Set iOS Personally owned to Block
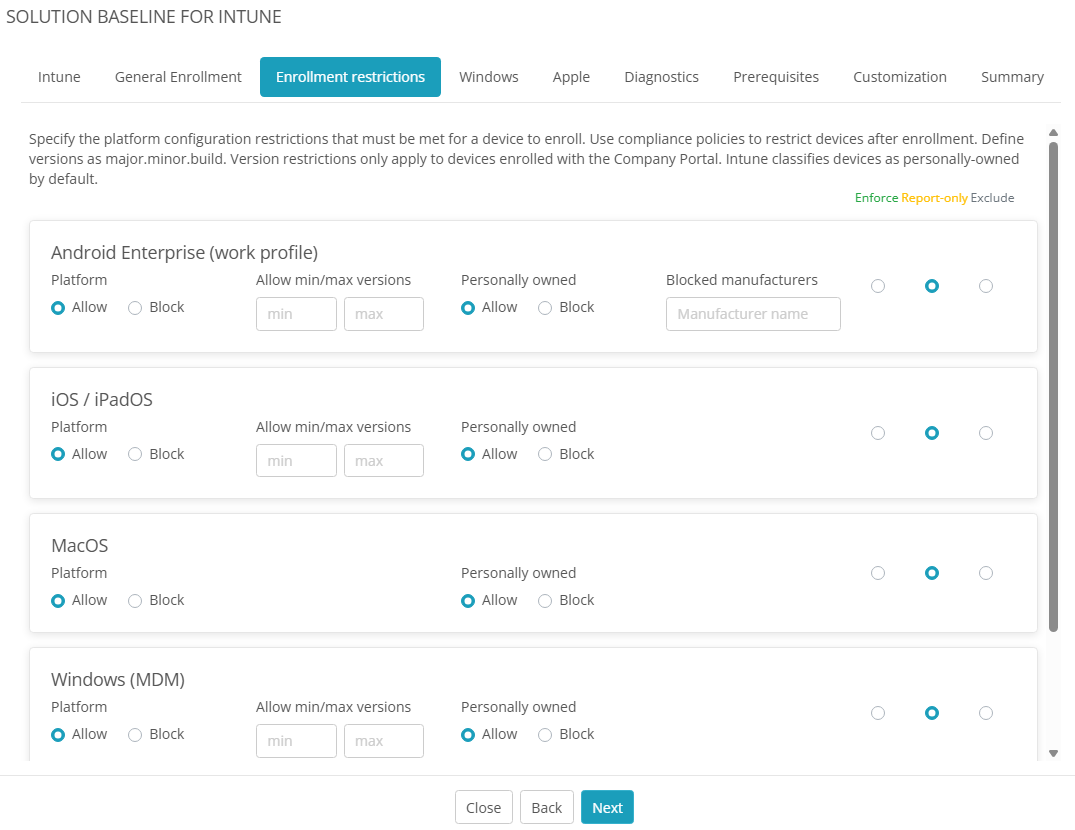The image size is (1075, 830). tap(545, 454)
